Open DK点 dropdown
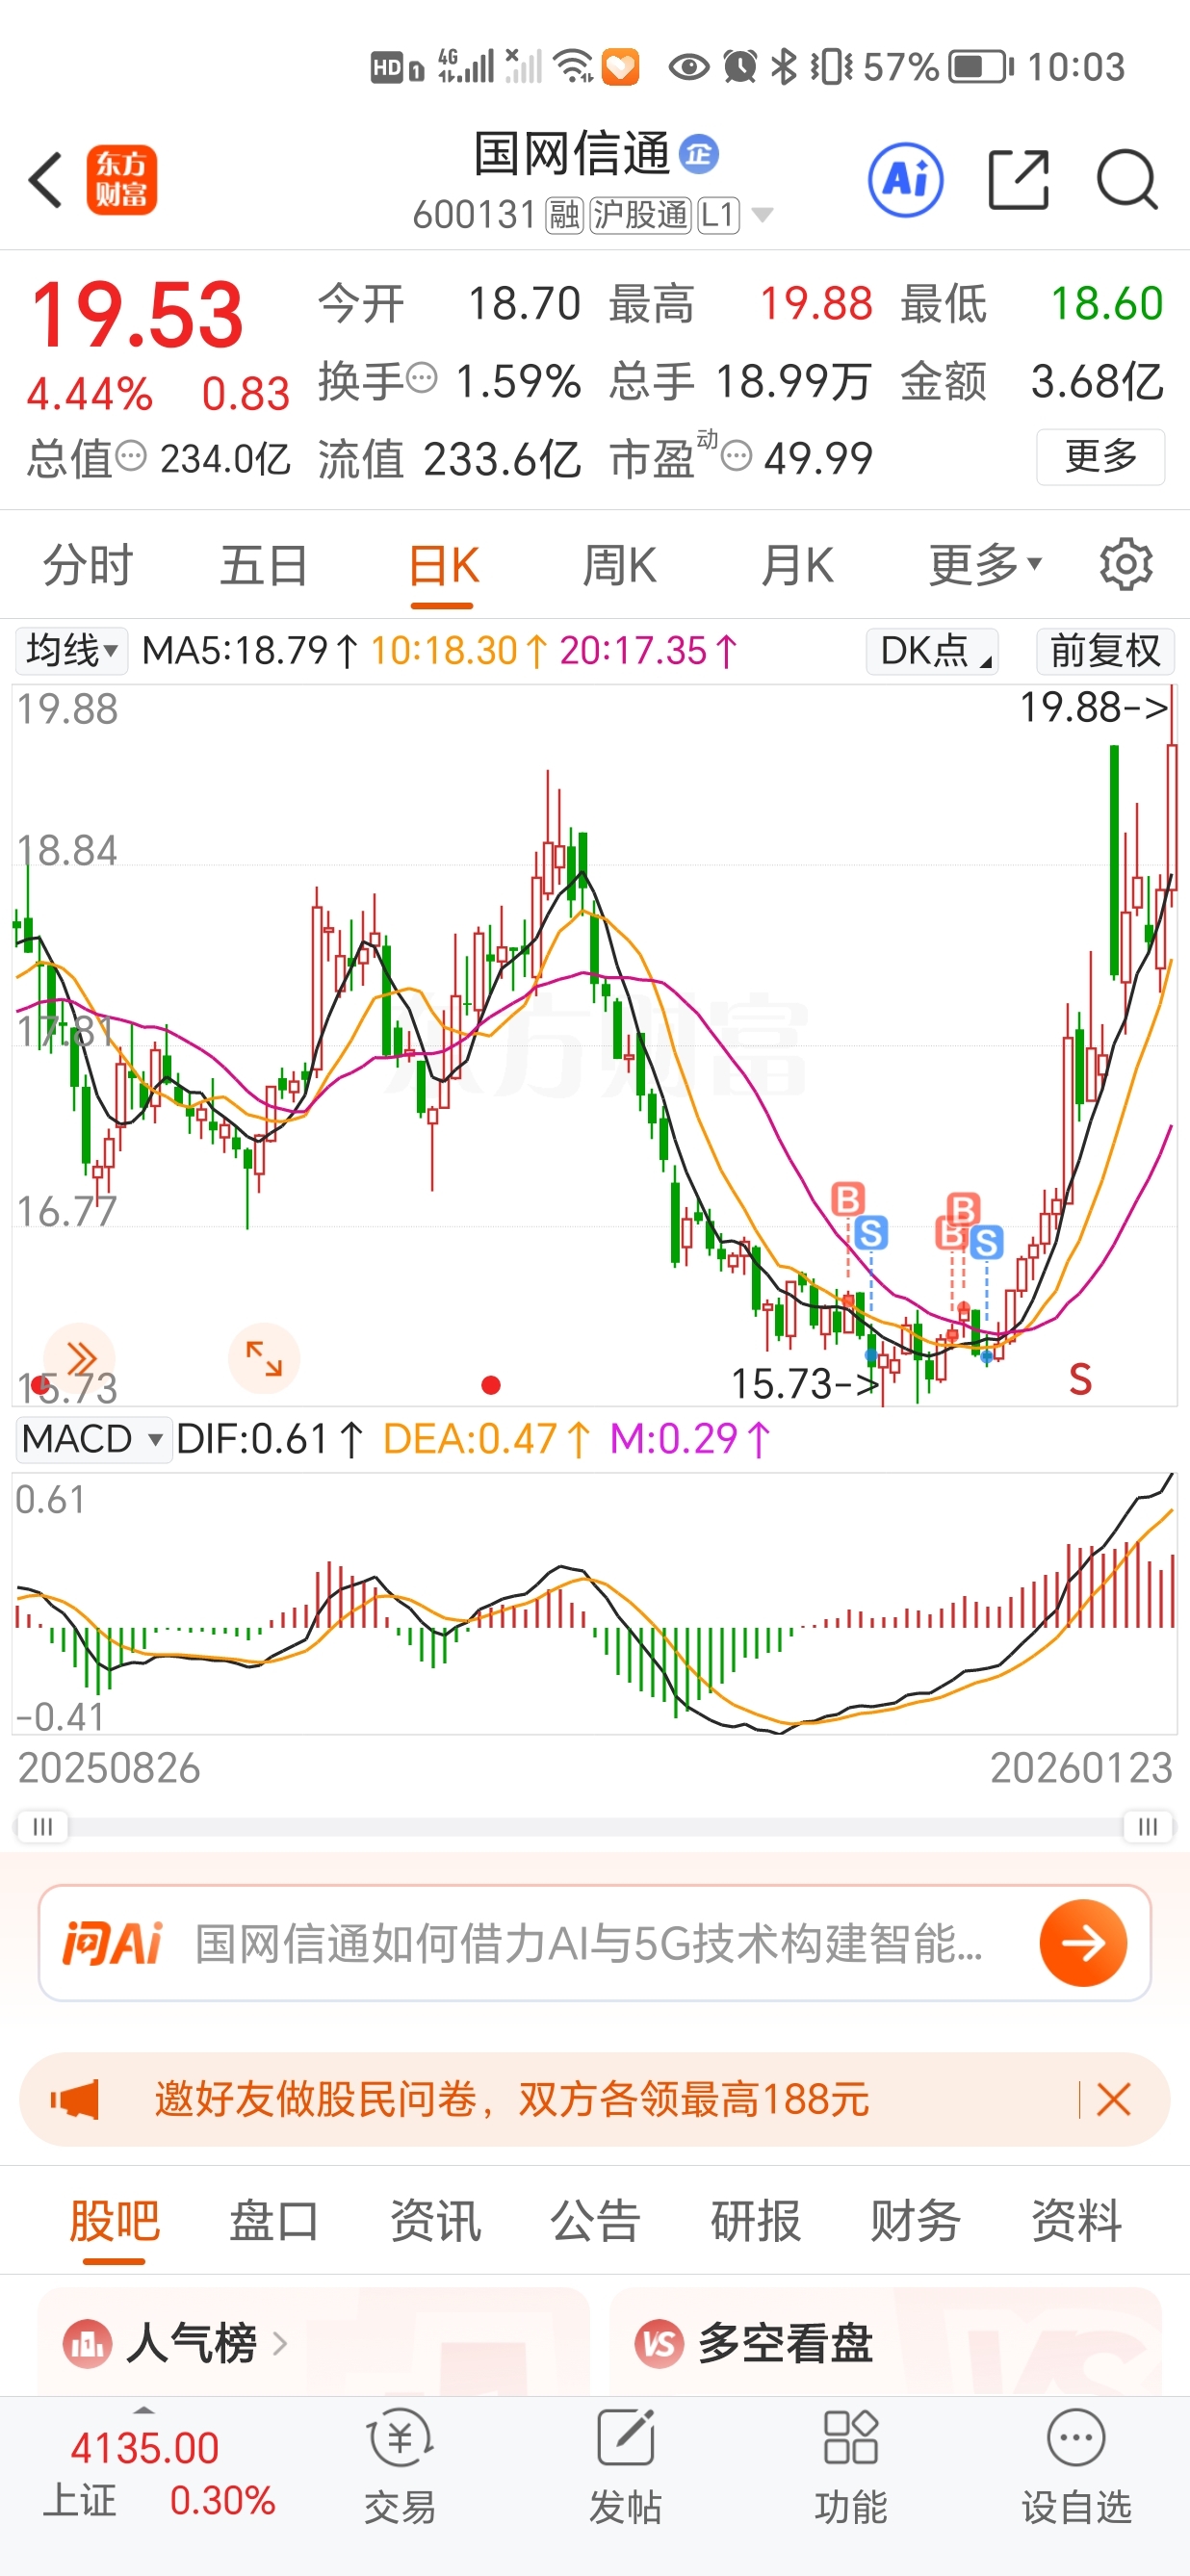 click(x=932, y=651)
